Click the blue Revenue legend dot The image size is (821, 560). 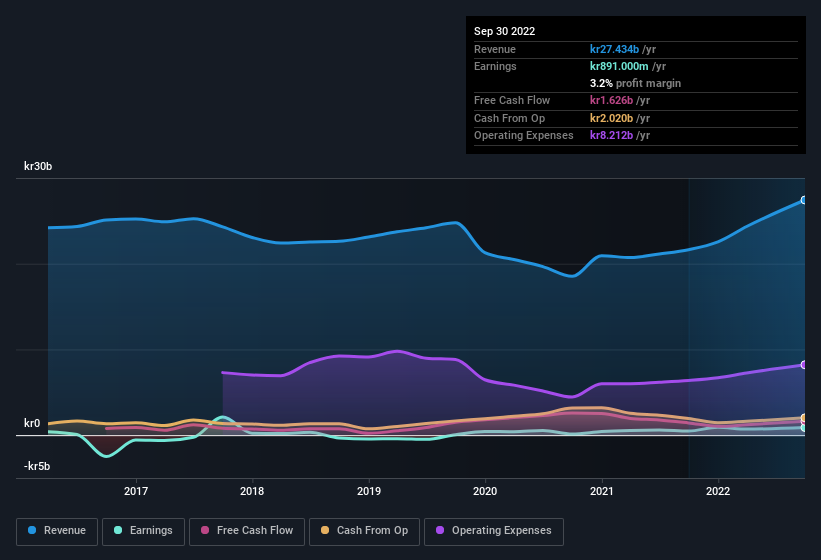(x=32, y=530)
